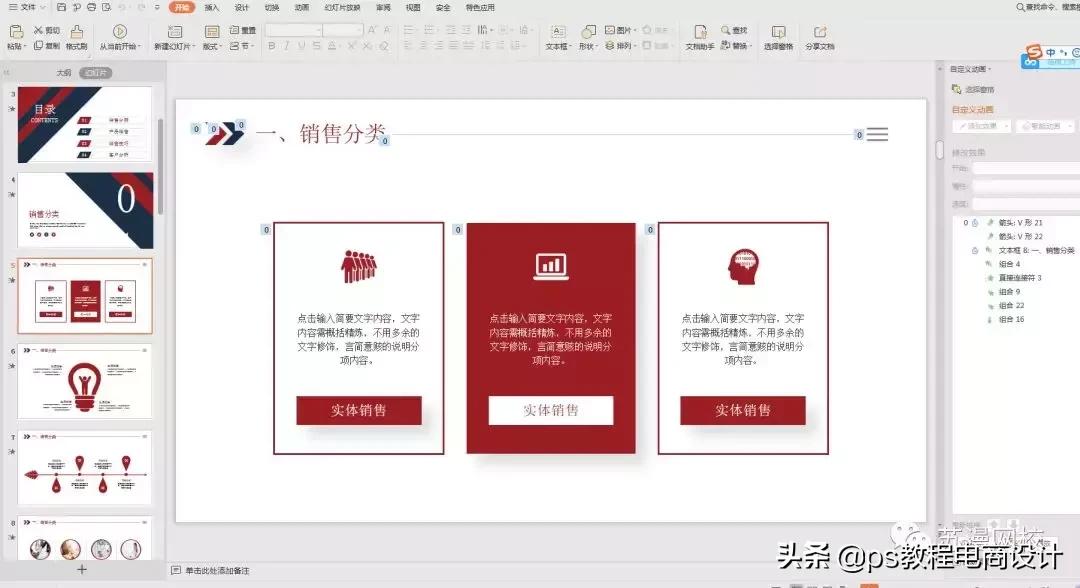The width and height of the screenshot is (1080, 588).
Task: Apply bold formatting with B icon
Action: [272, 45]
